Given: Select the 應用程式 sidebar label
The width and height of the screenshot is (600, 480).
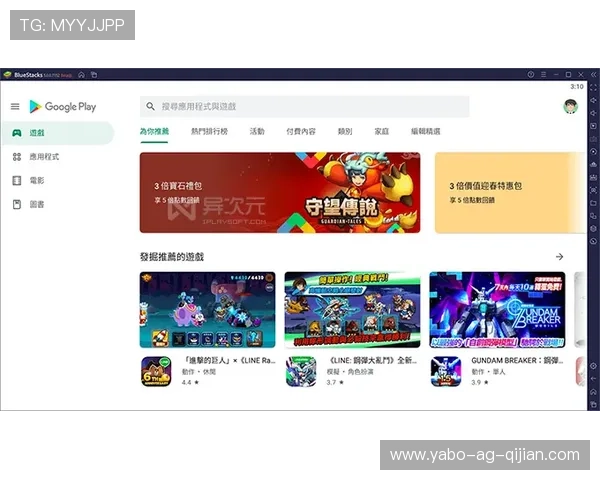Looking at the screenshot, I should click(44, 157).
